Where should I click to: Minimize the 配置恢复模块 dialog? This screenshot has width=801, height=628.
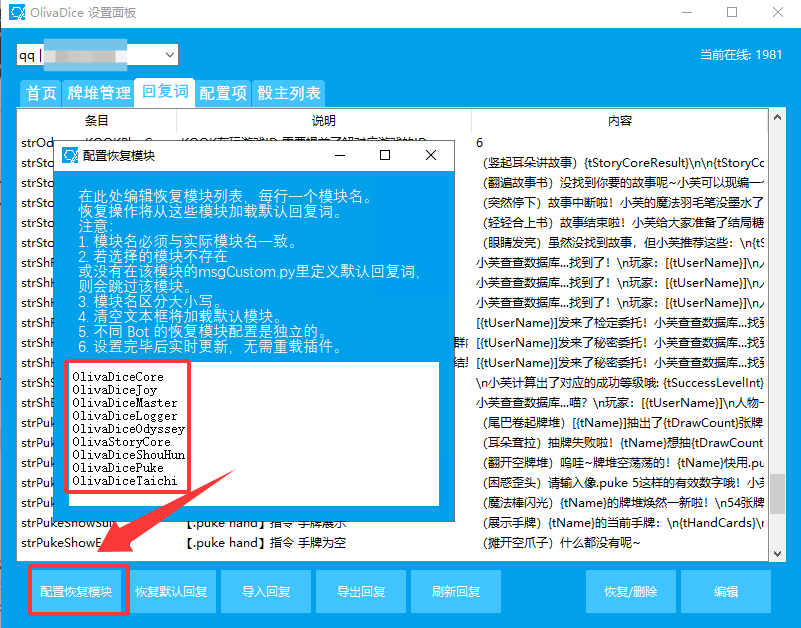tap(339, 156)
